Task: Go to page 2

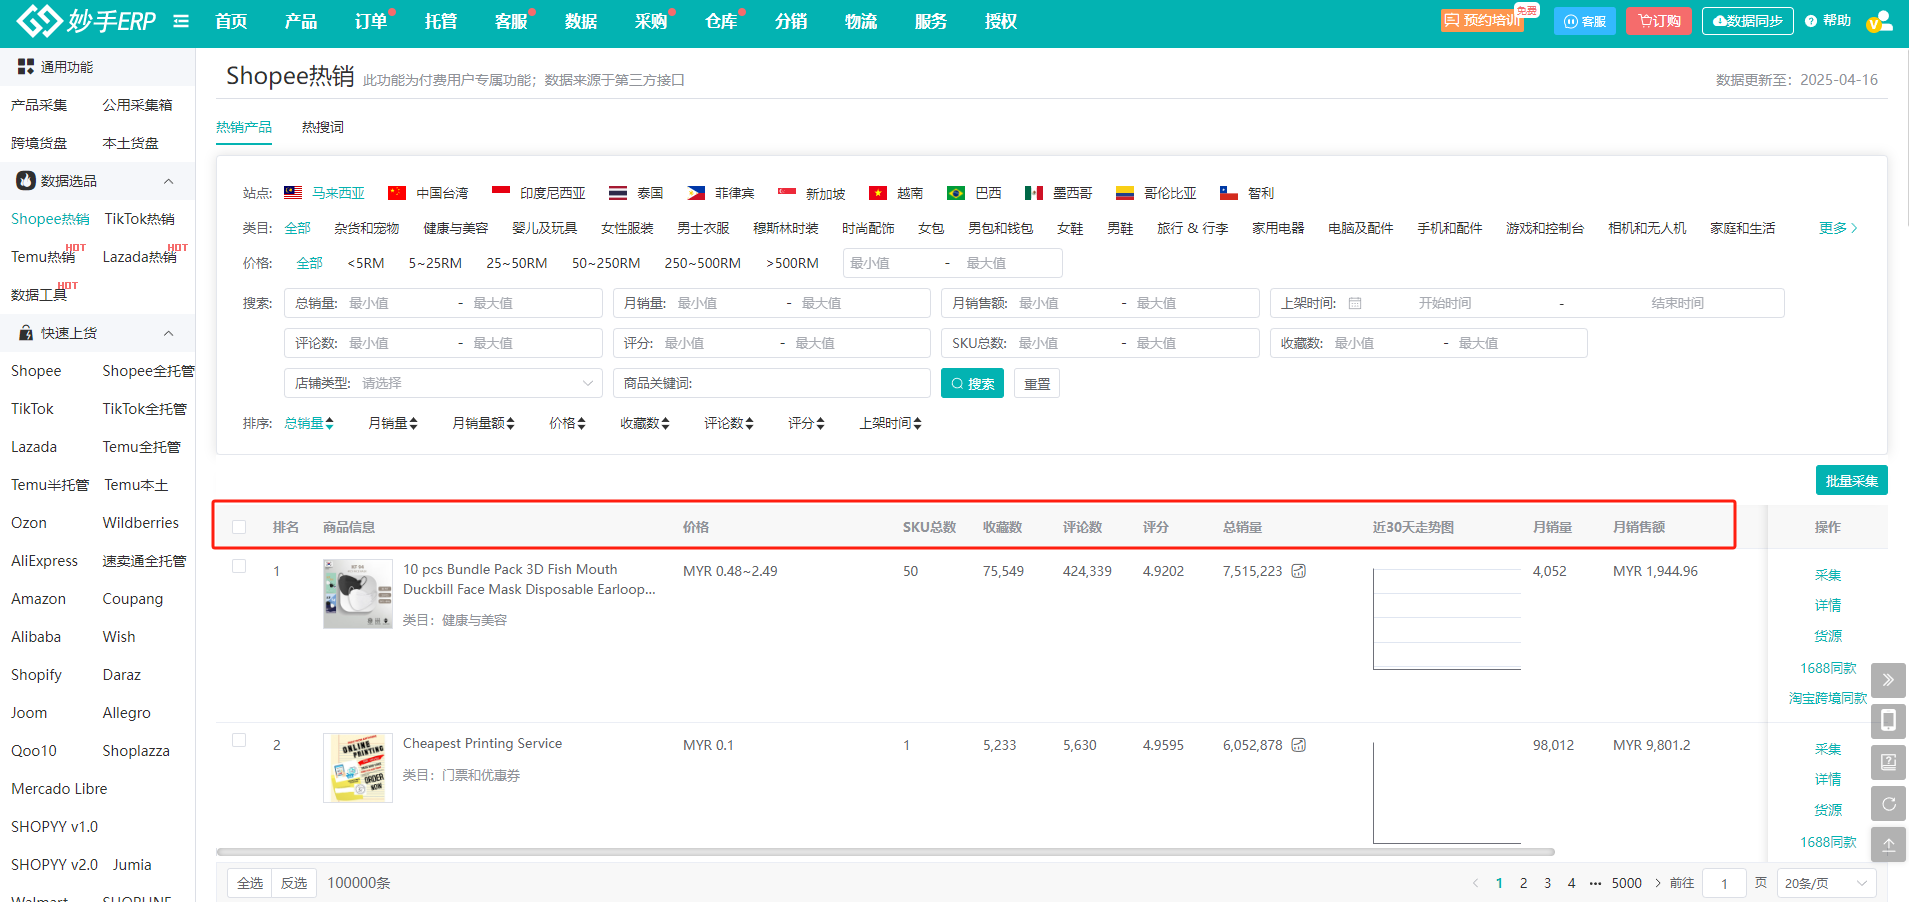Action: pos(1523,883)
